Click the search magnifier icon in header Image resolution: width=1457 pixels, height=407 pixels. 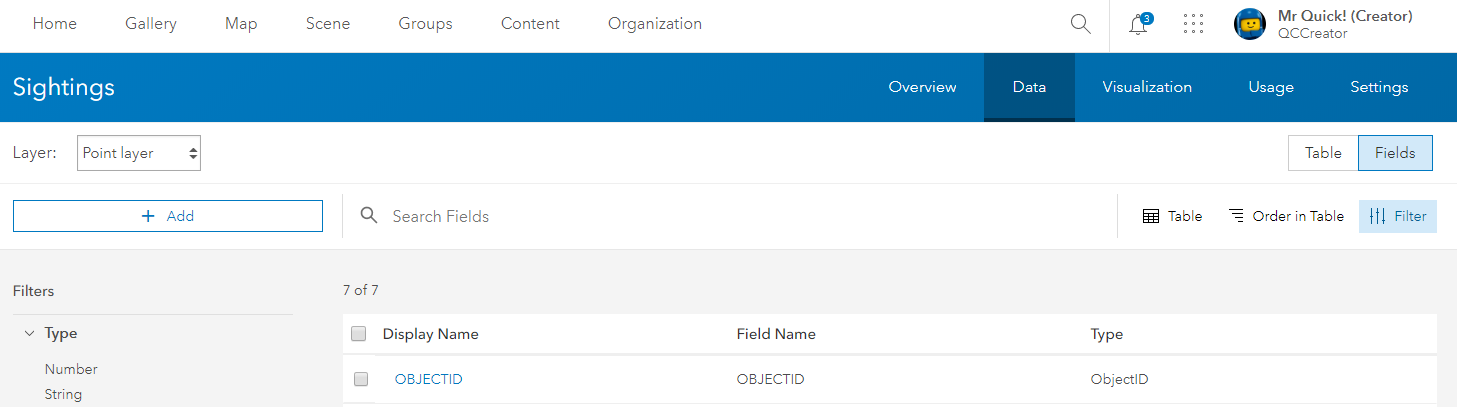(x=1080, y=24)
